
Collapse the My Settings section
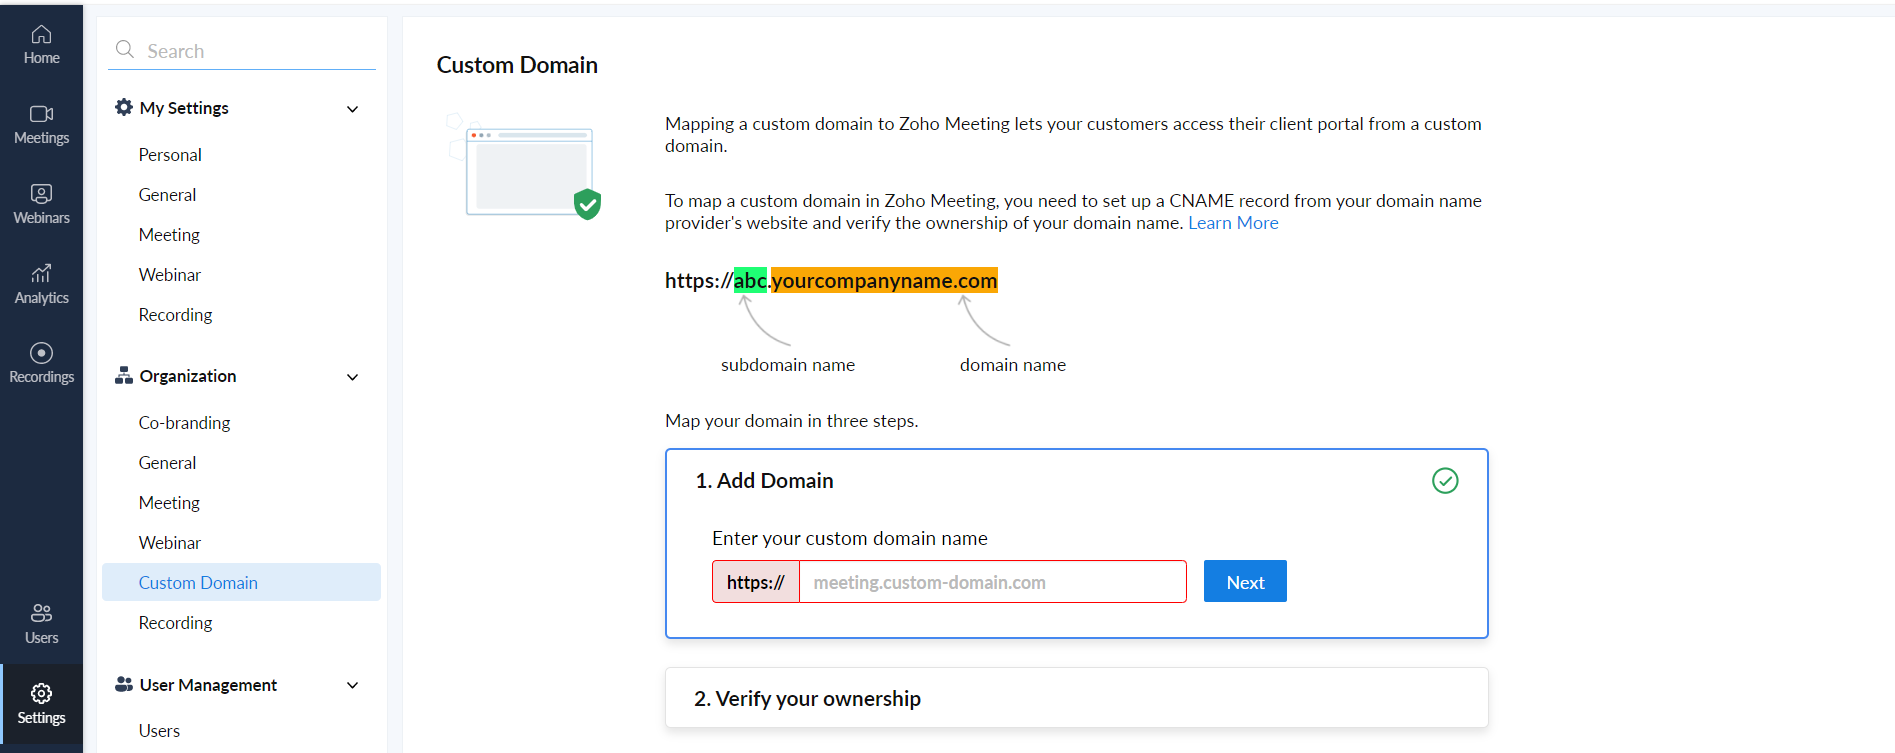click(x=352, y=109)
